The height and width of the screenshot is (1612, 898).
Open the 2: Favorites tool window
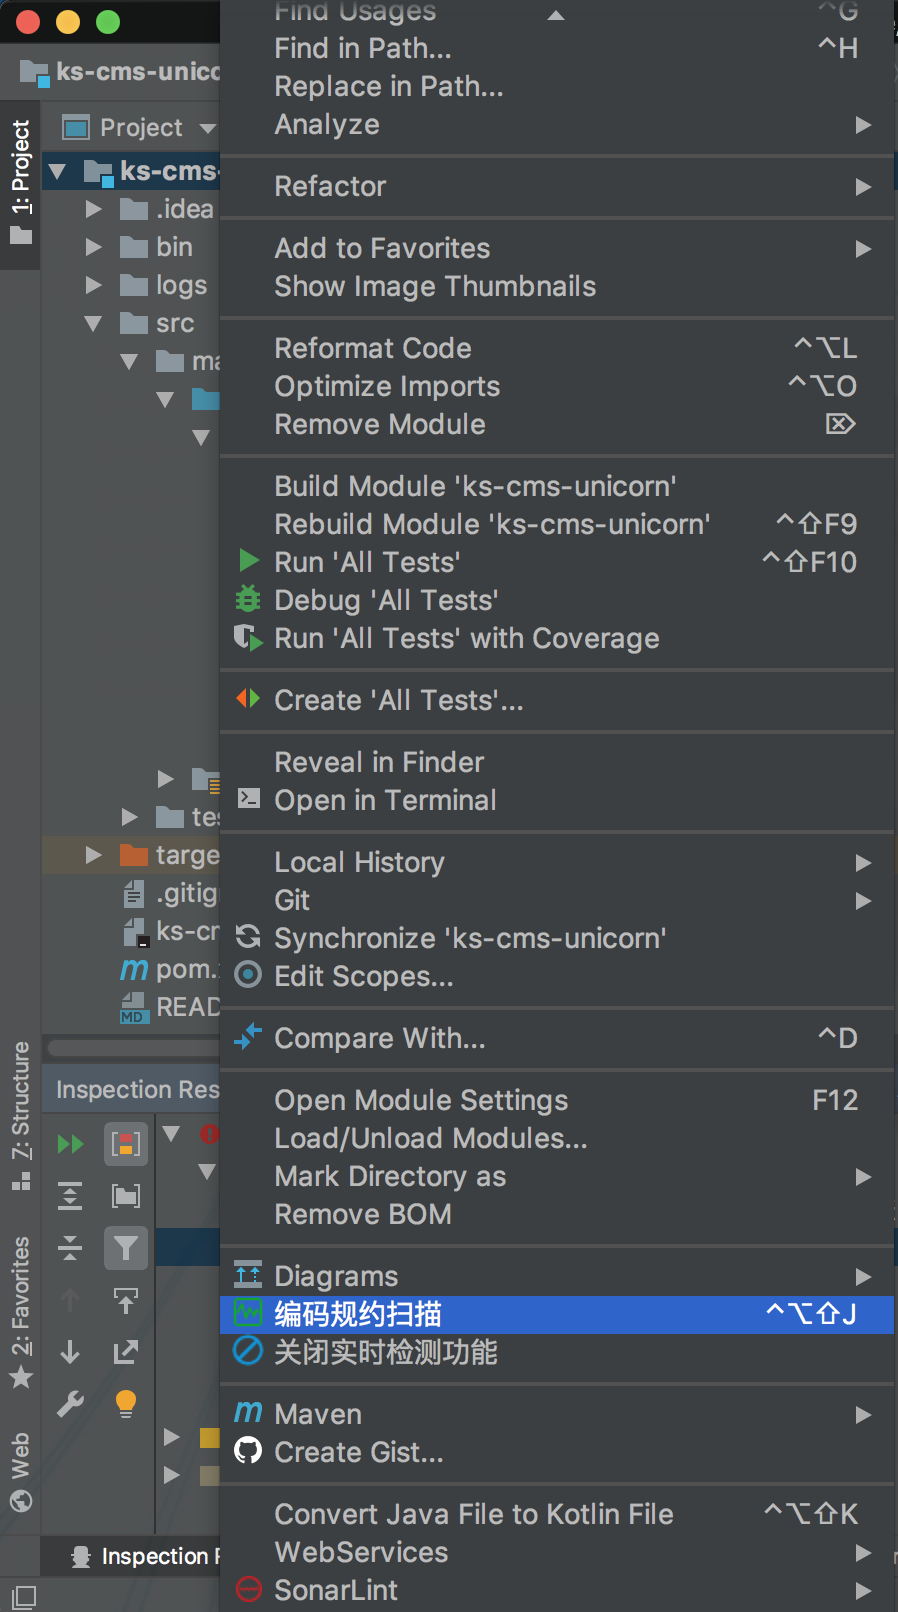coord(21,1311)
